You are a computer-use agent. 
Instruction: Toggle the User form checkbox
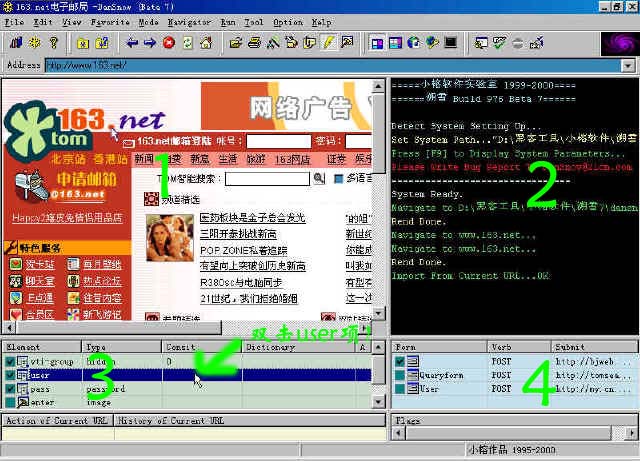click(x=400, y=389)
